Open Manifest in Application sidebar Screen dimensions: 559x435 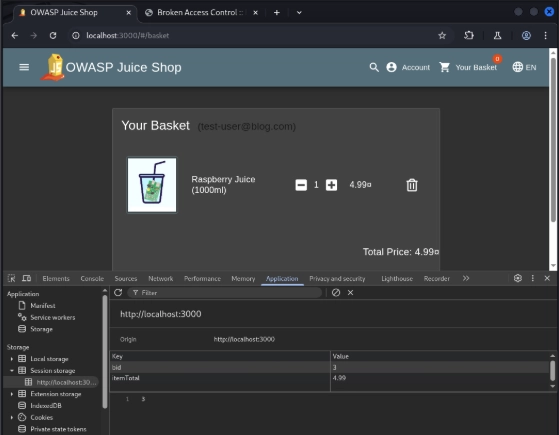[42, 306]
